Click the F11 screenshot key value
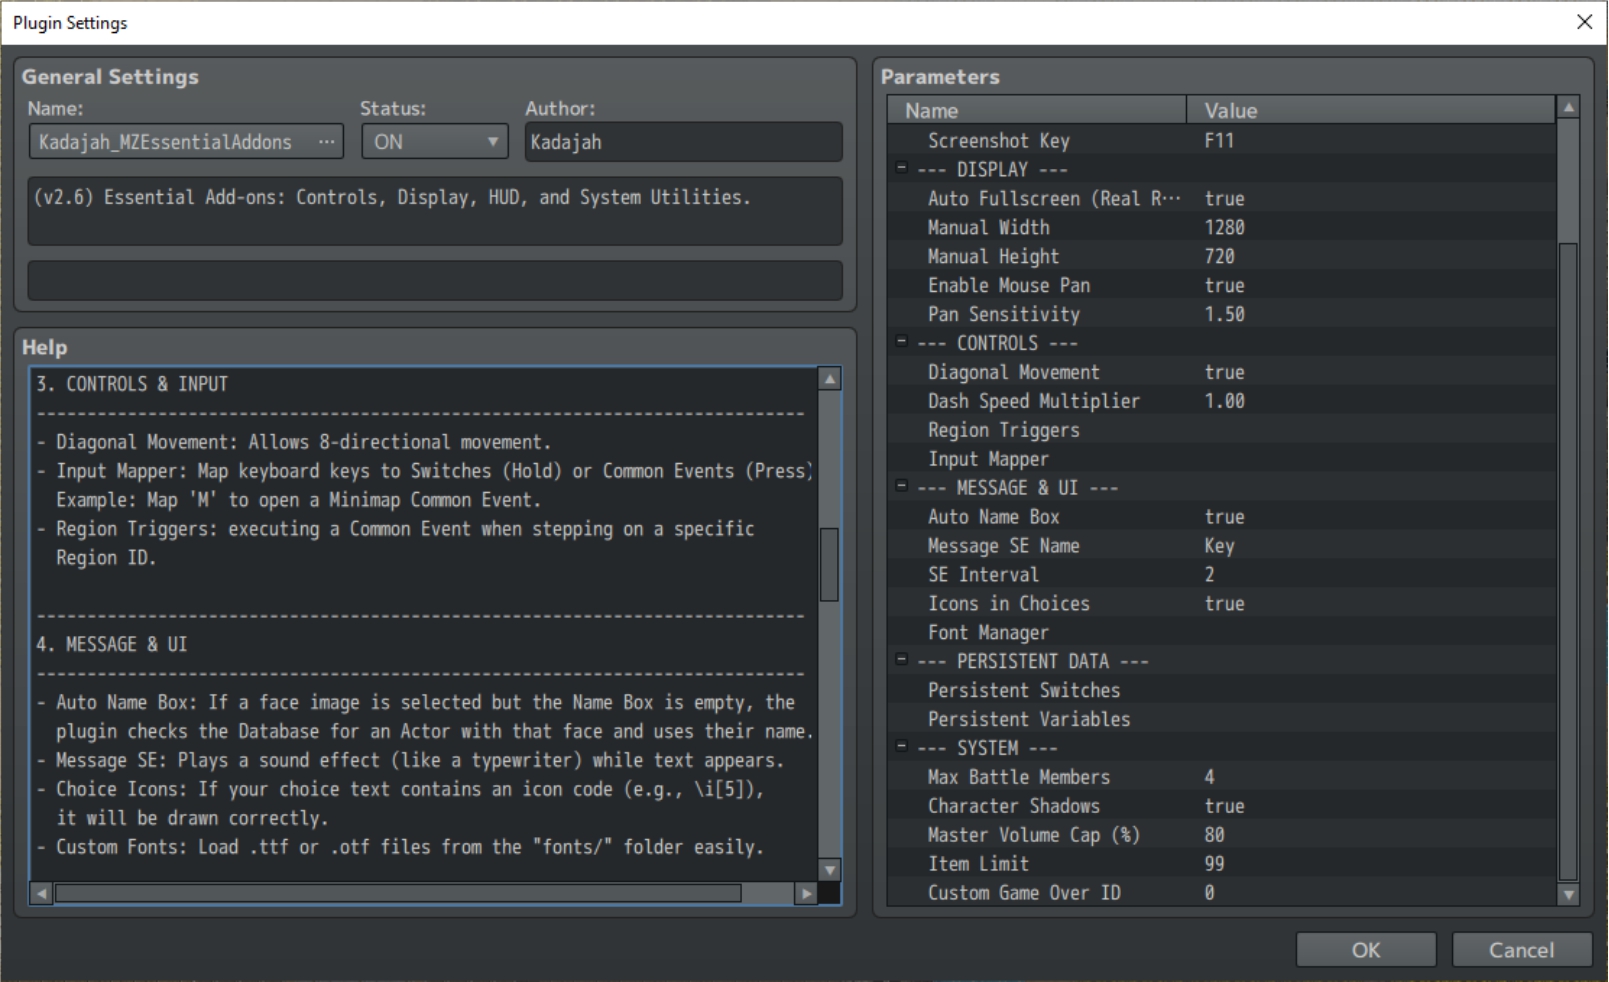Viewport: 1609px width, 982px height. point(1219,141)
